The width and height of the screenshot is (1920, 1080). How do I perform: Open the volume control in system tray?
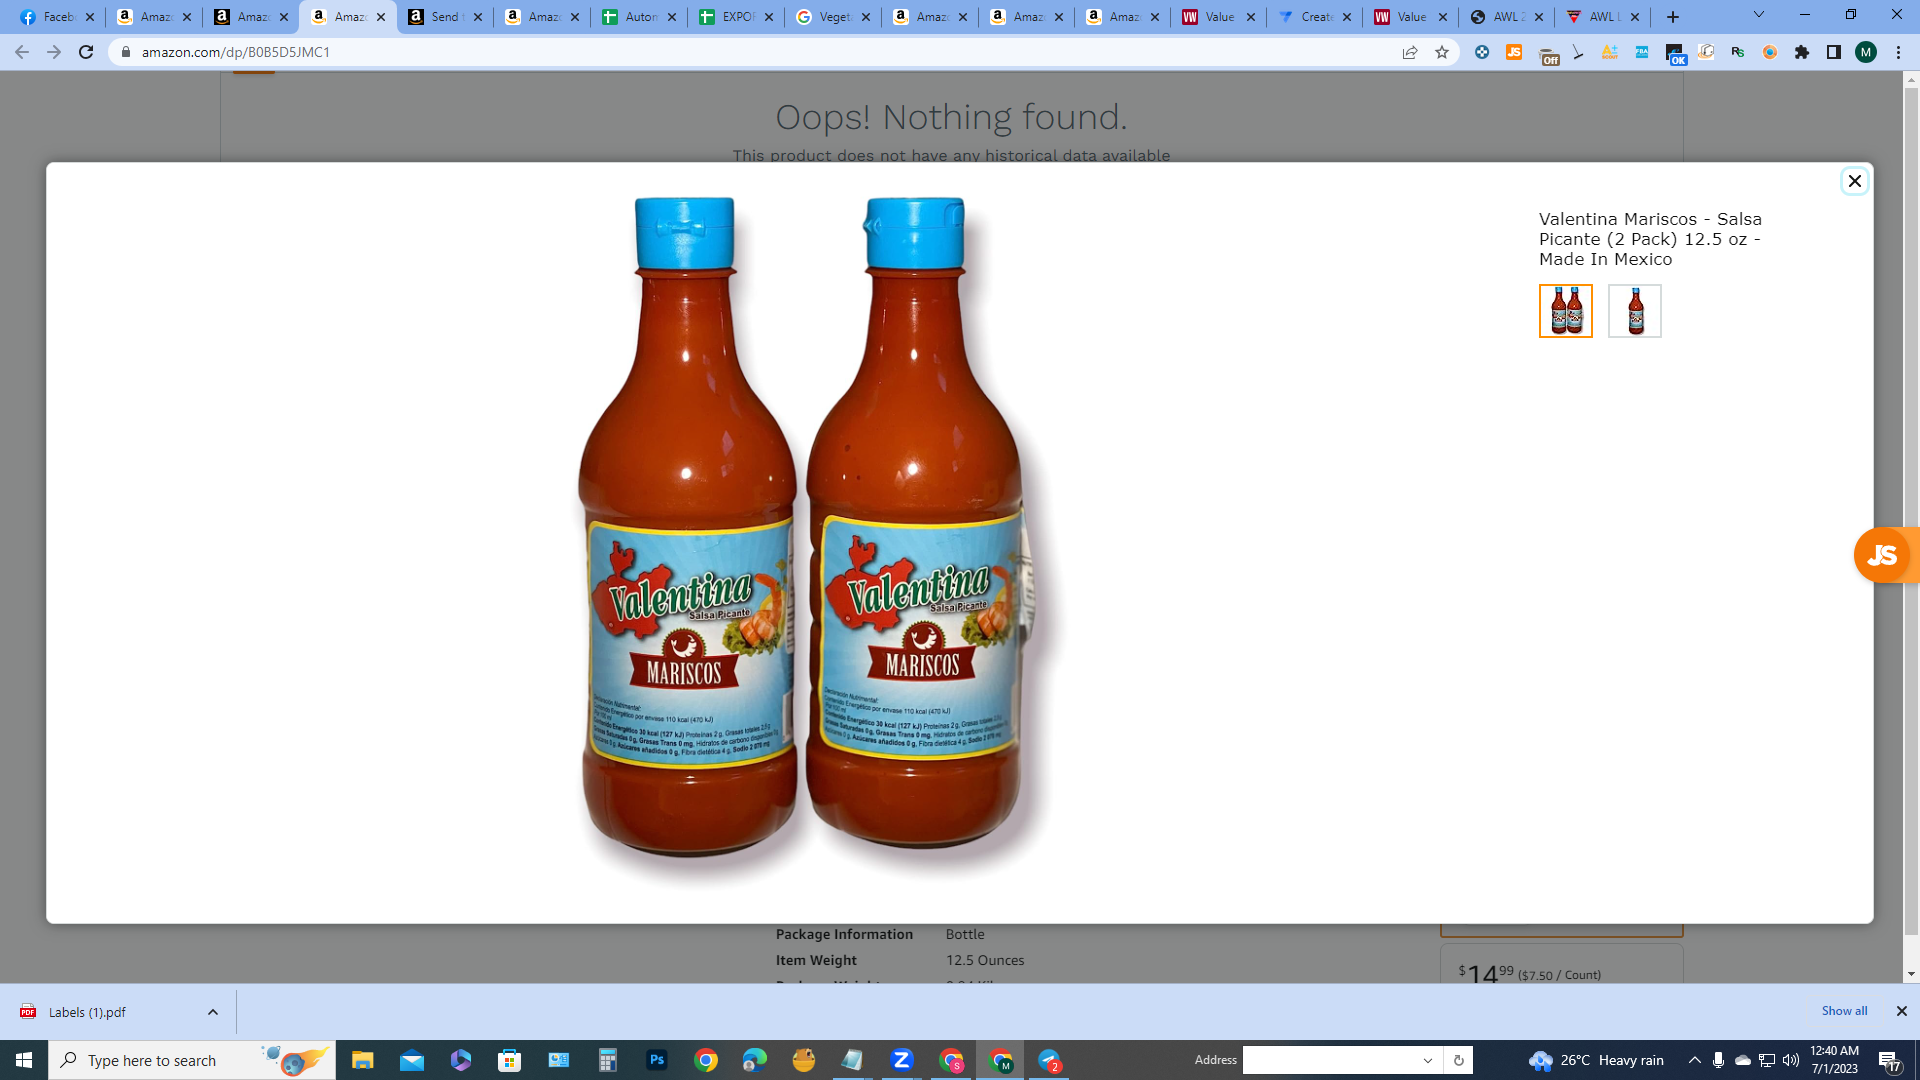pos(1791,1060)
